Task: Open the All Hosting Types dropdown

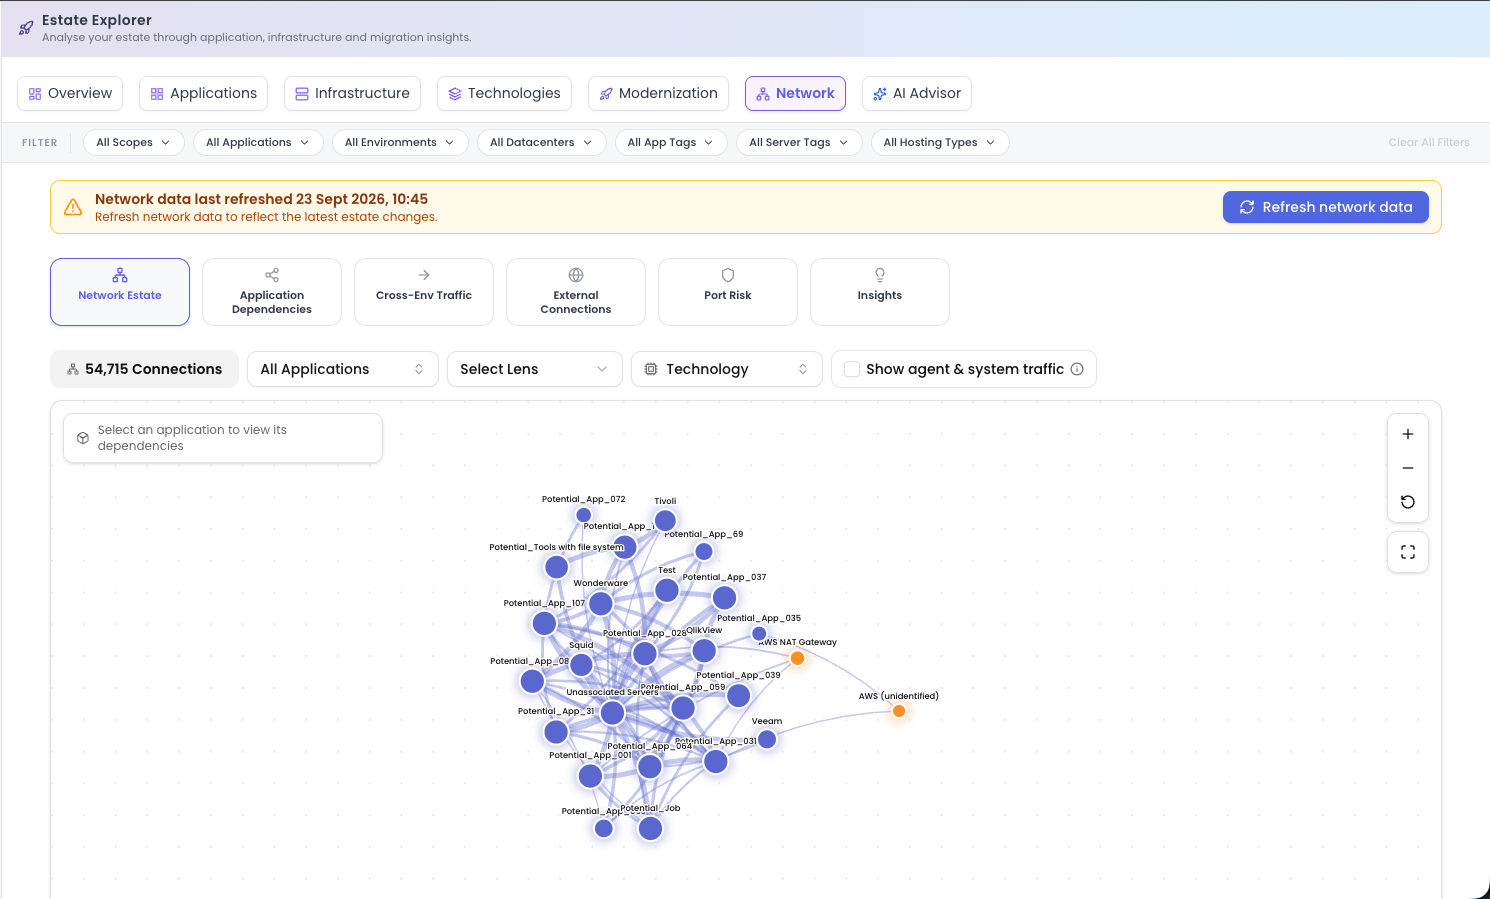Action: [940, 142]
